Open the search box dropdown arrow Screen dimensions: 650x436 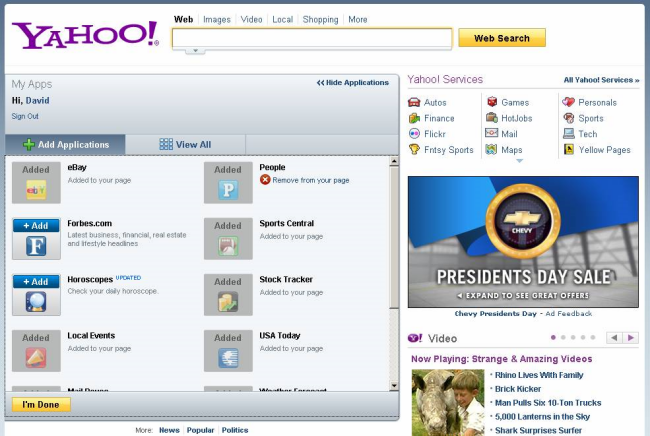point(195,51)
